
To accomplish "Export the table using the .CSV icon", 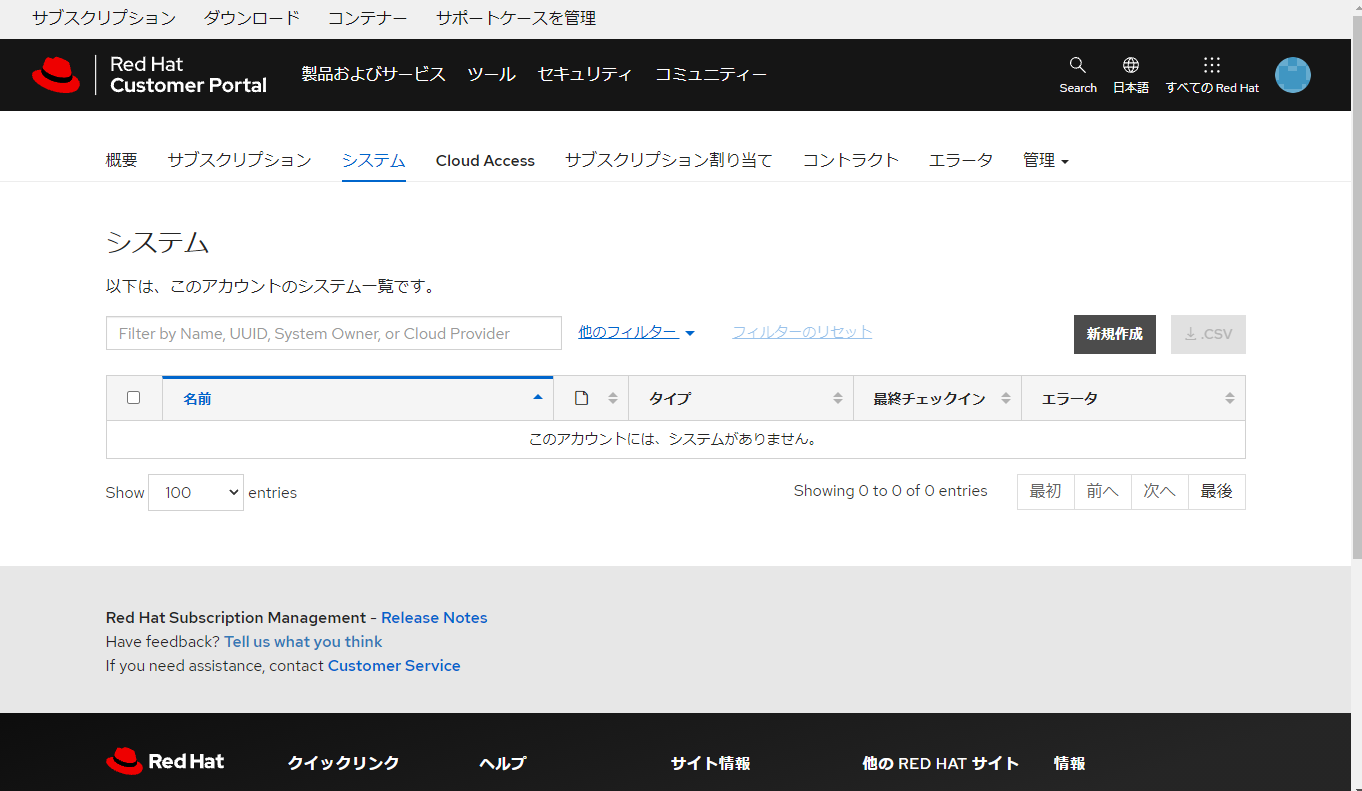I will coord(1207,334).
